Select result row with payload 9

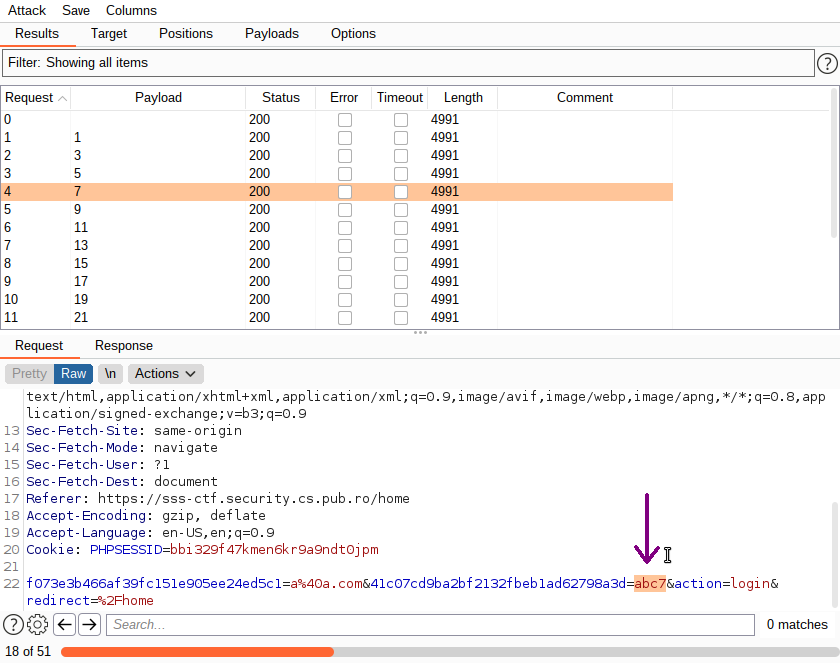click(336, 209)
